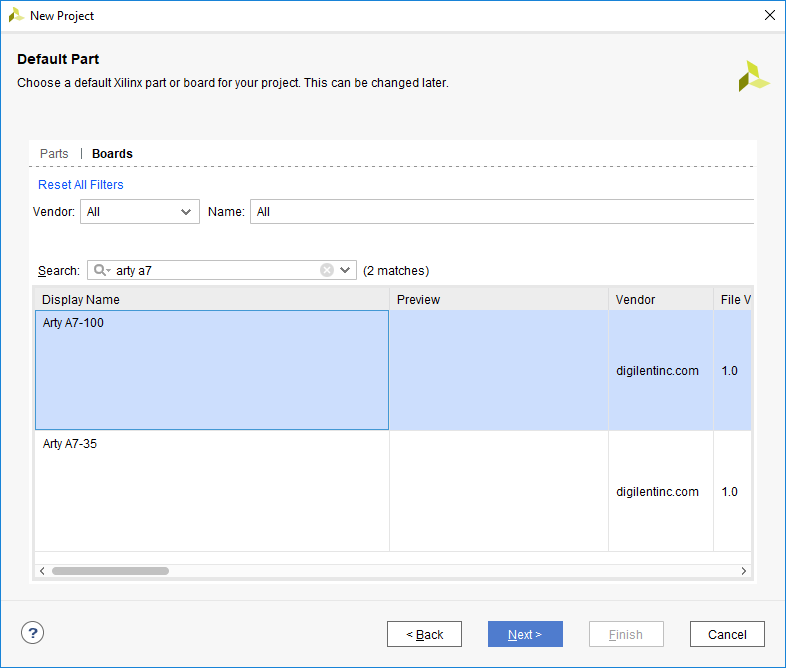
Task: Click Reset All Filters link
Action: pos(81,185)
